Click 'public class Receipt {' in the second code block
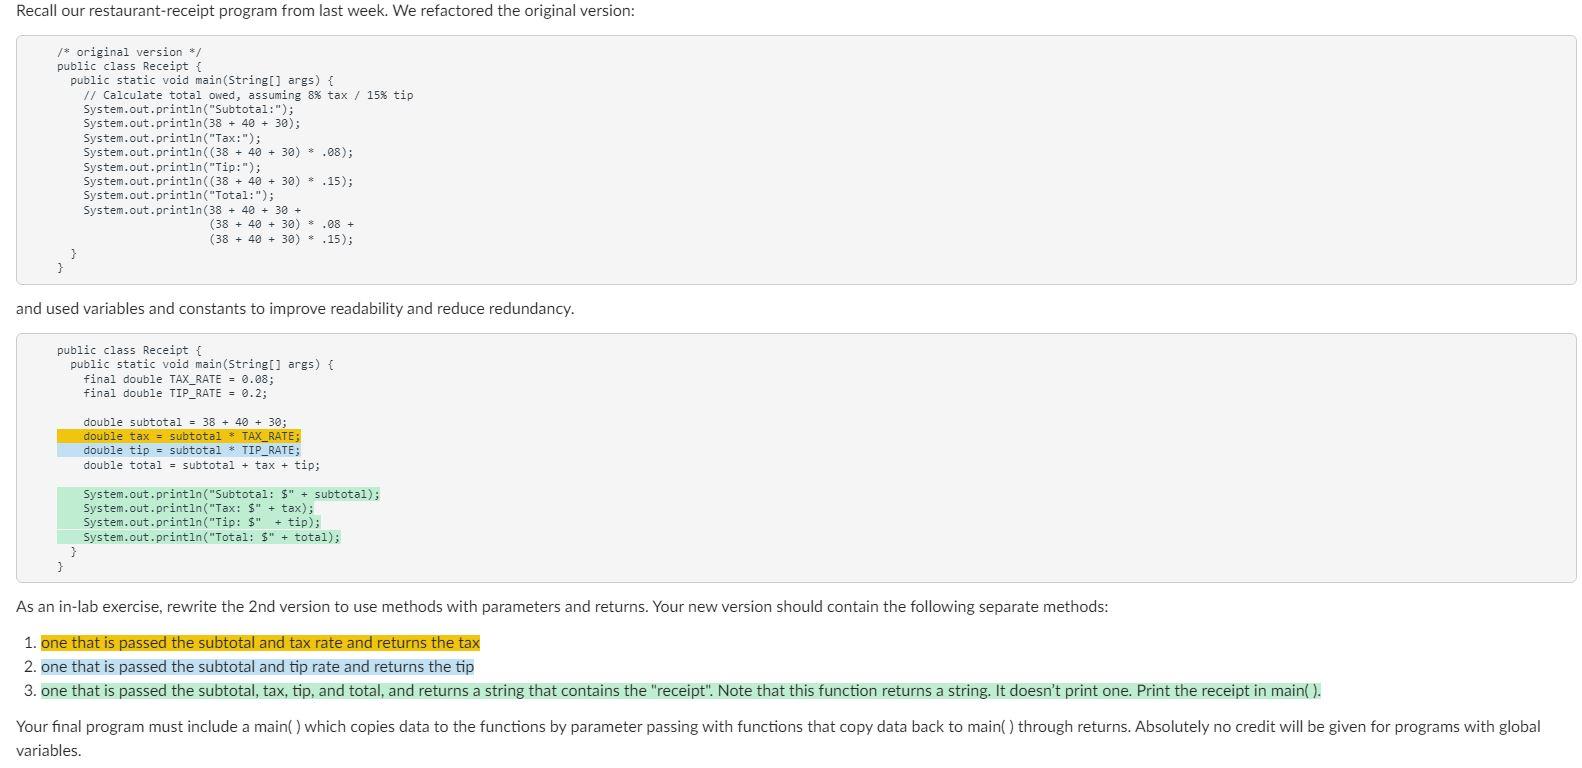The image size is (1582, 768). tap(129, 350)
